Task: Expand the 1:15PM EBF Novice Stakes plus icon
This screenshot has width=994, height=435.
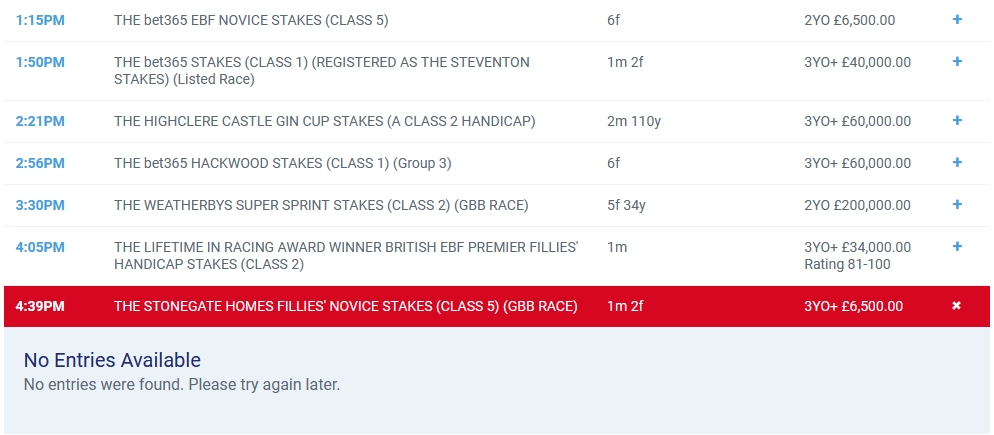Action: tap(957, 20)
